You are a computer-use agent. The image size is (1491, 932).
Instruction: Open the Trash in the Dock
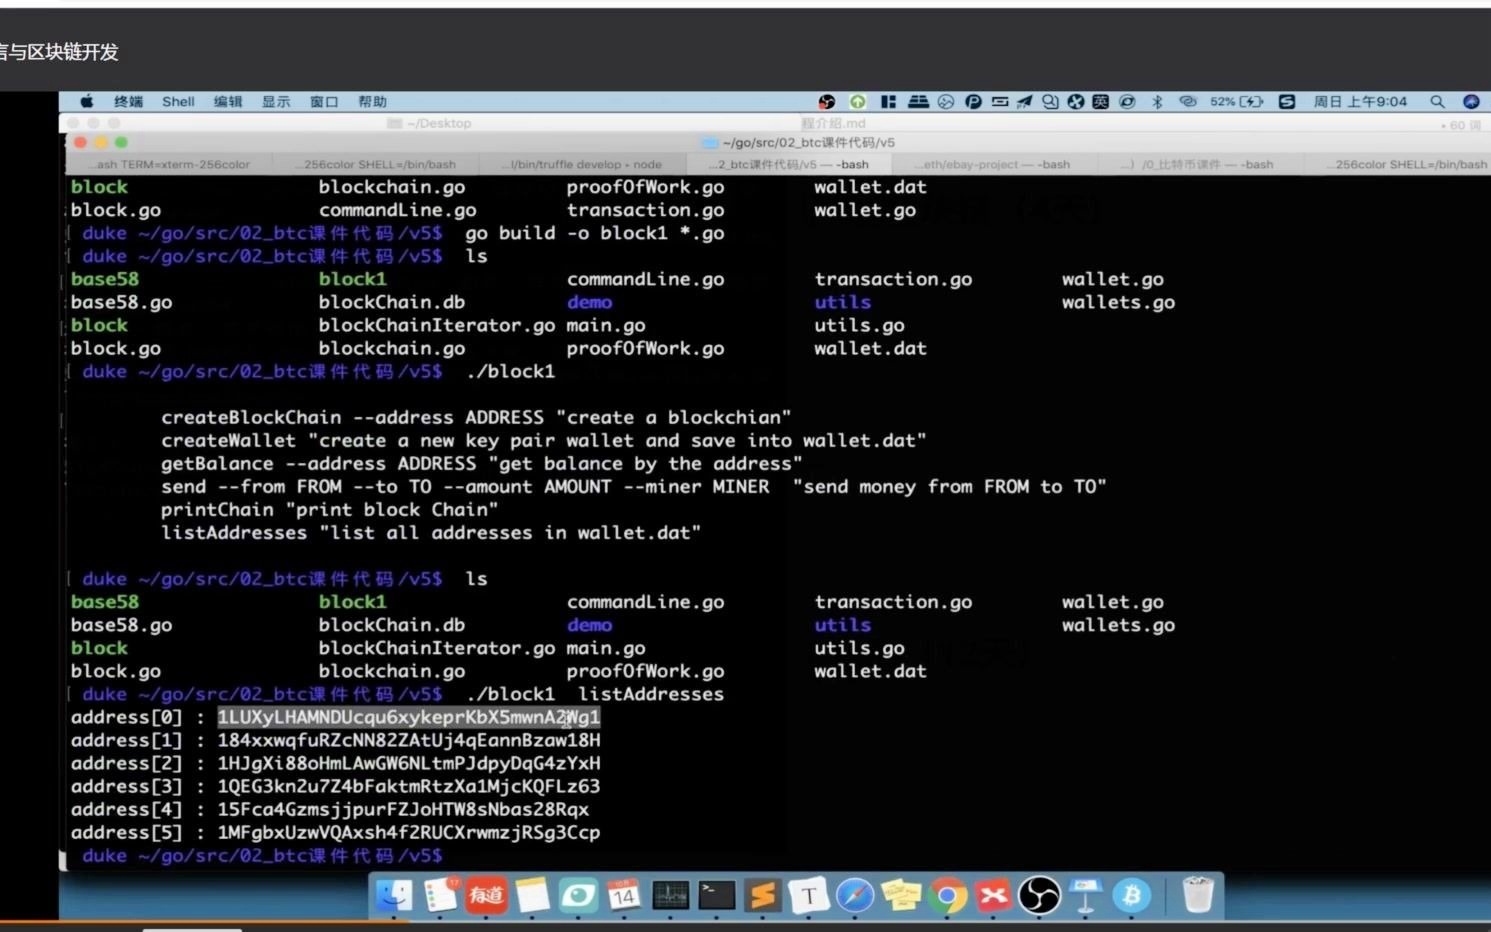1197,895
